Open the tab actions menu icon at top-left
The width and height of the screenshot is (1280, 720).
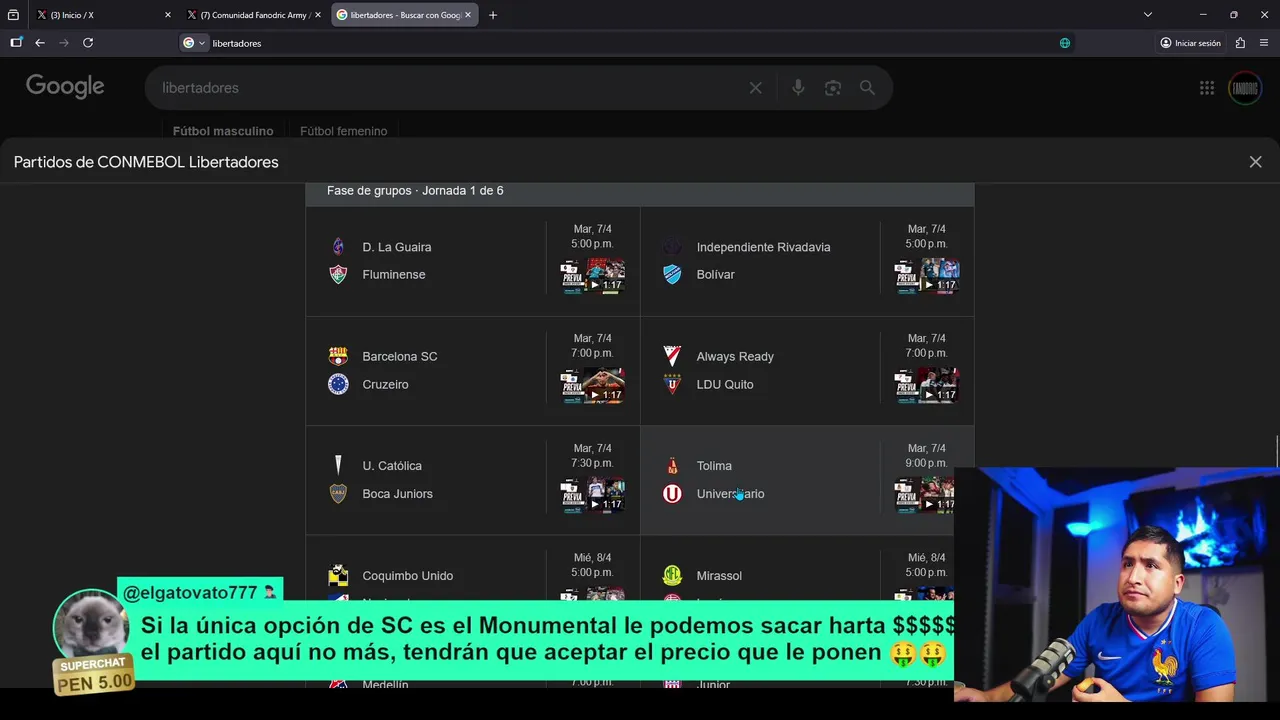(14, 15)
